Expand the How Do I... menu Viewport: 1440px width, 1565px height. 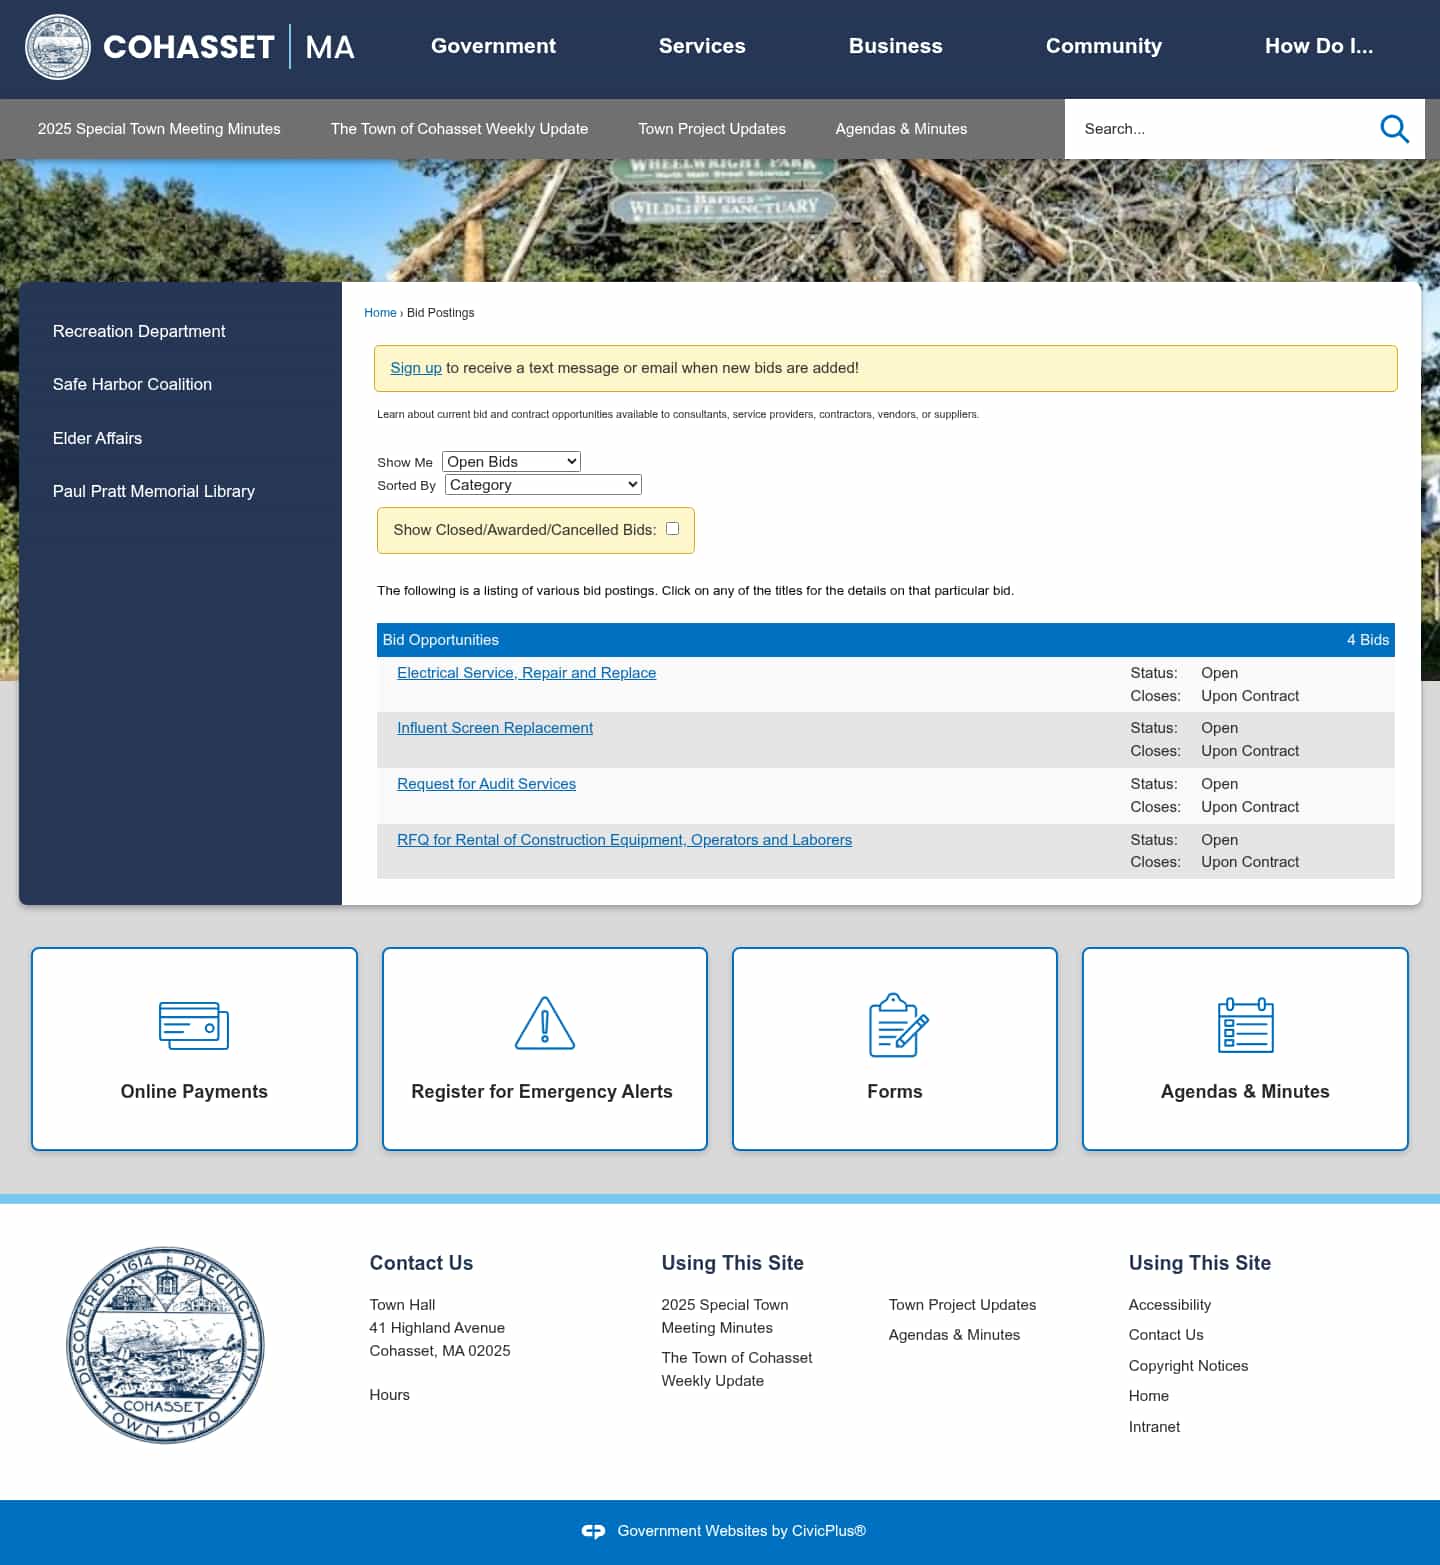pyautogui.click(x=1319, y=46)
